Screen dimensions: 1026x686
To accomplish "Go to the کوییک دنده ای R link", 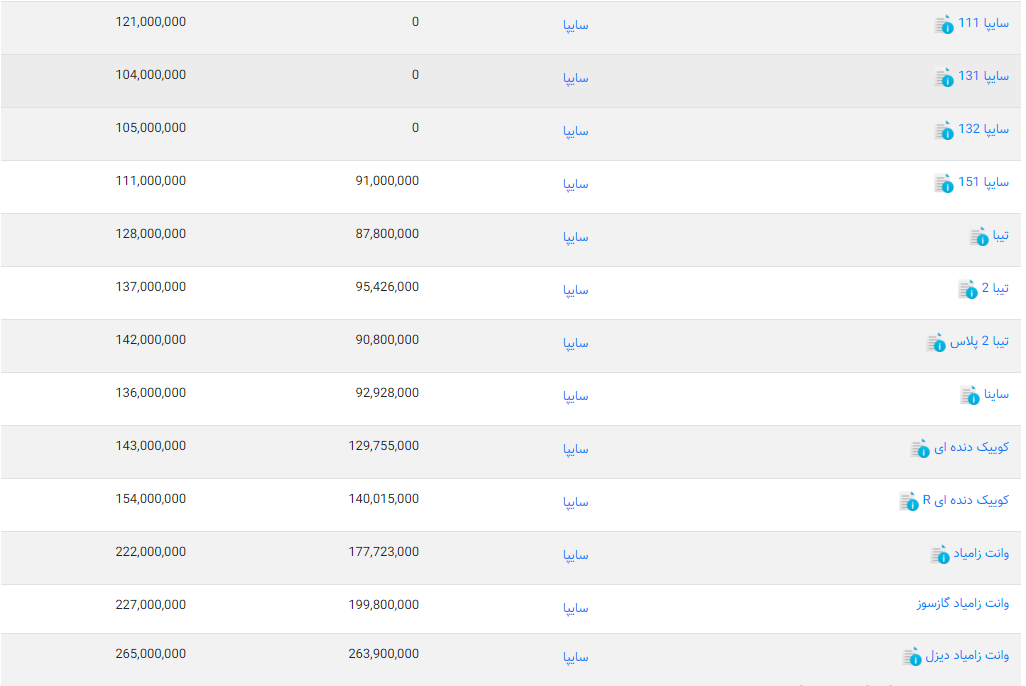I will (x=966, y=500).
